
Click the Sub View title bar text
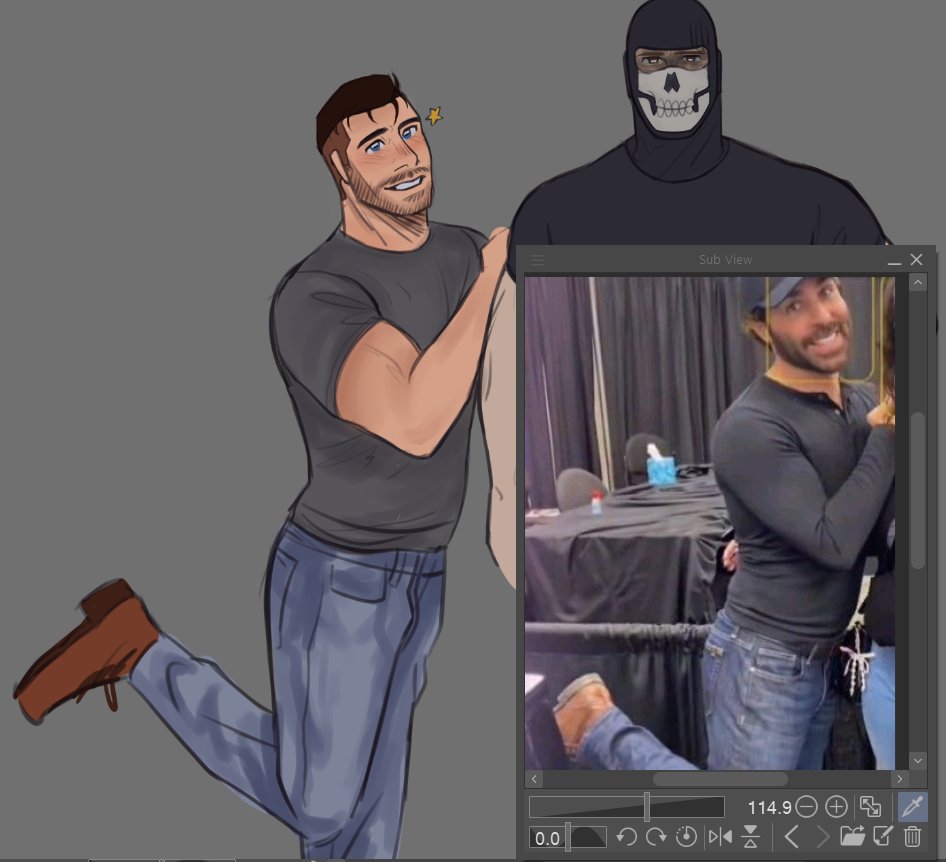coord(725,259)
